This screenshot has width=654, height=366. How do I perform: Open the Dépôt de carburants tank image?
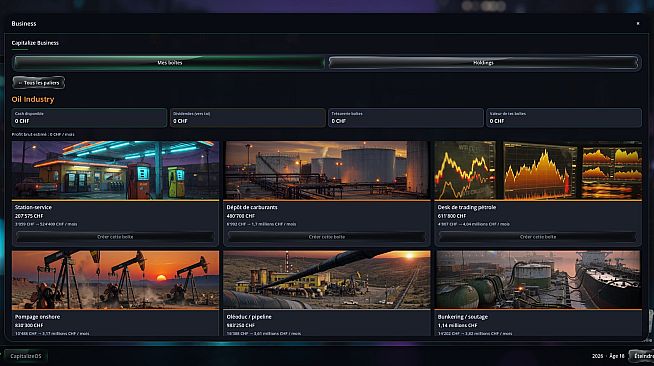tap(327, 170)
